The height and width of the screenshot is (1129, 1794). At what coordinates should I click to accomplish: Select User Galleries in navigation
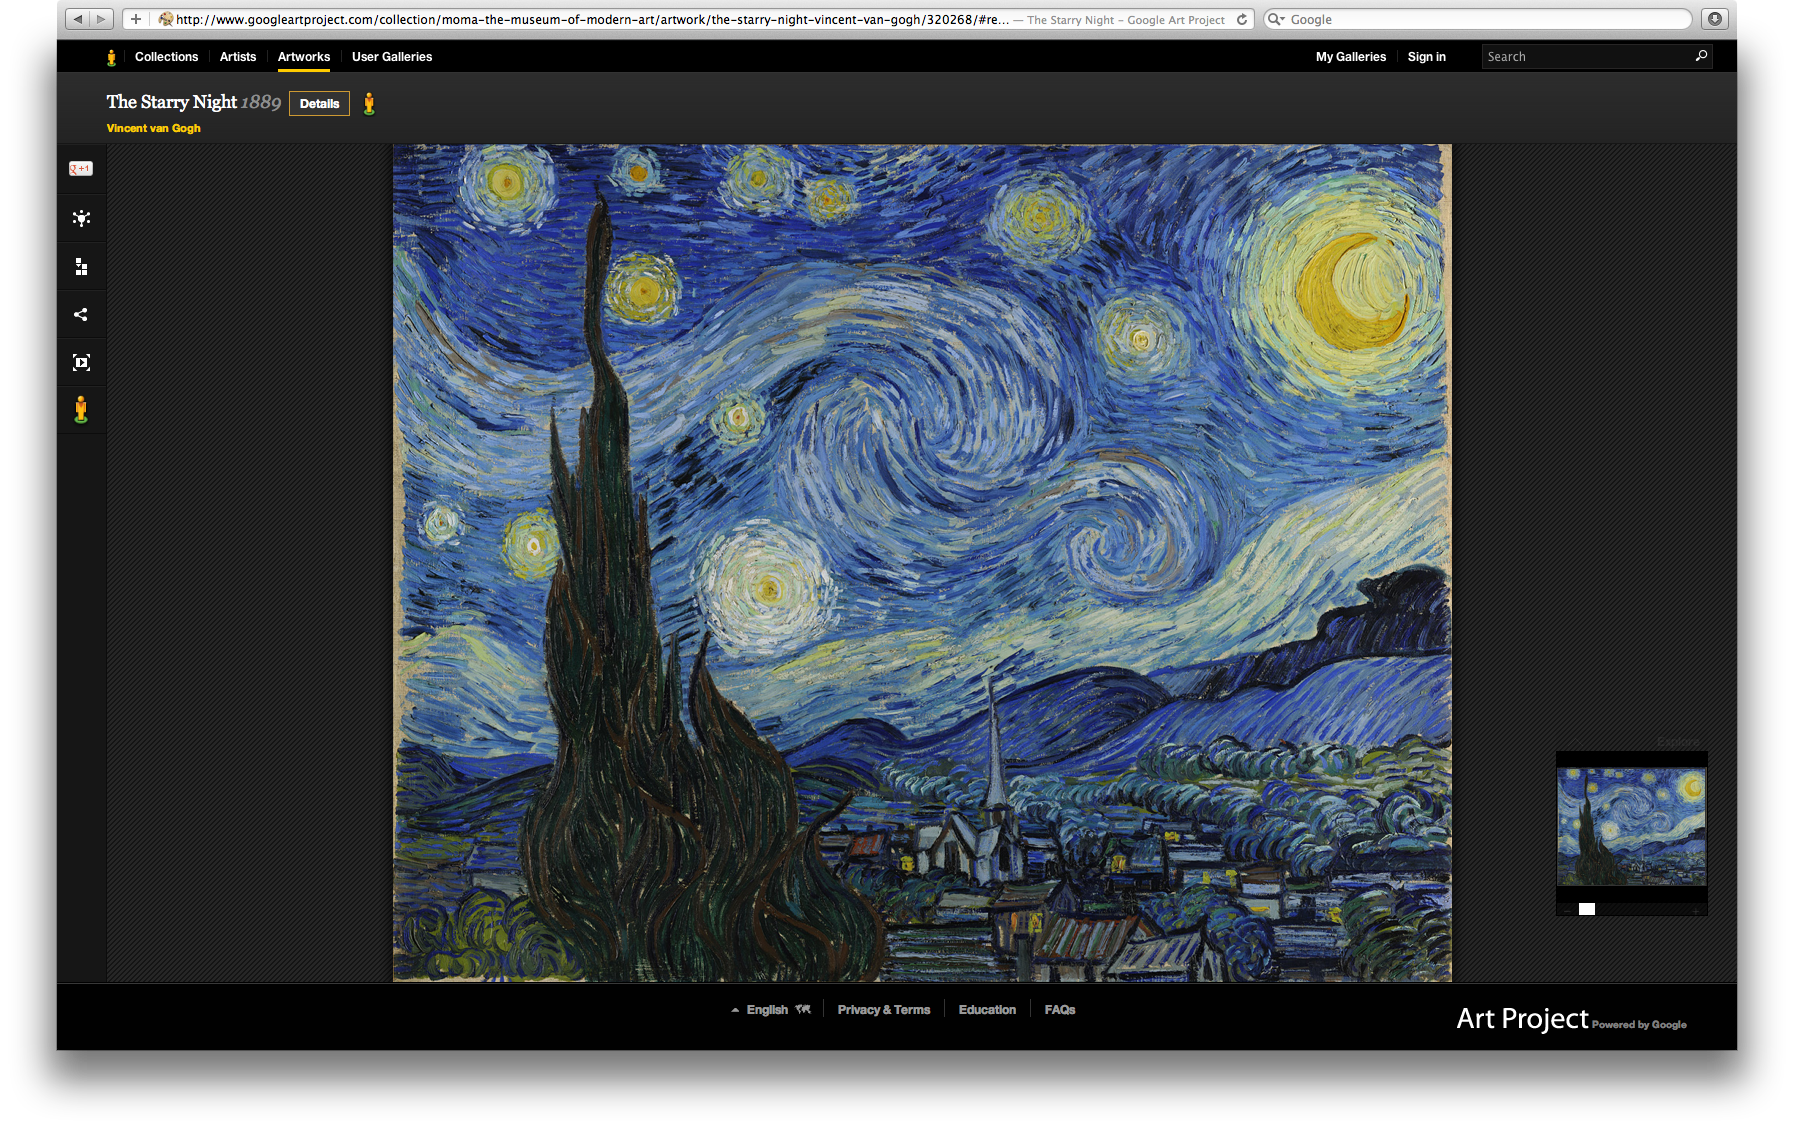coord(391,57)
